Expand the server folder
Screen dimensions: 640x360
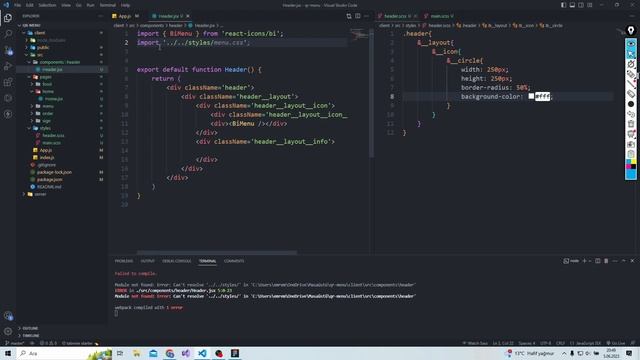(x=24, y=194)
